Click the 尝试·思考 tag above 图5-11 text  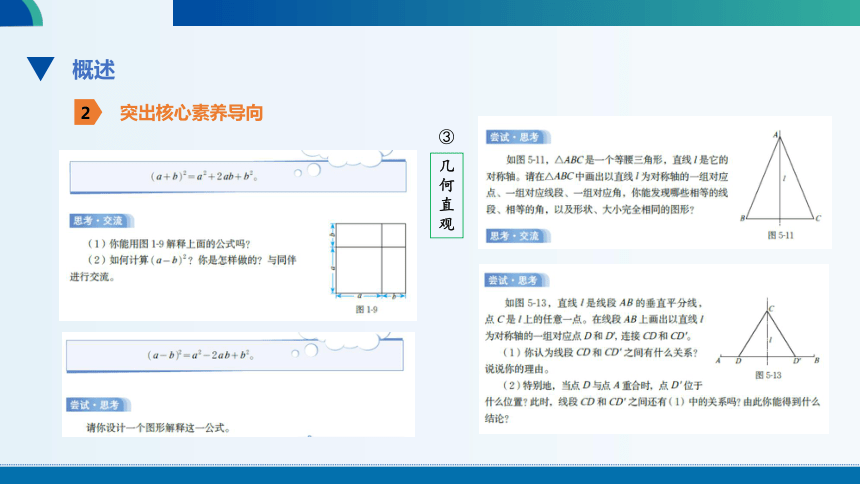pos(518,137)
